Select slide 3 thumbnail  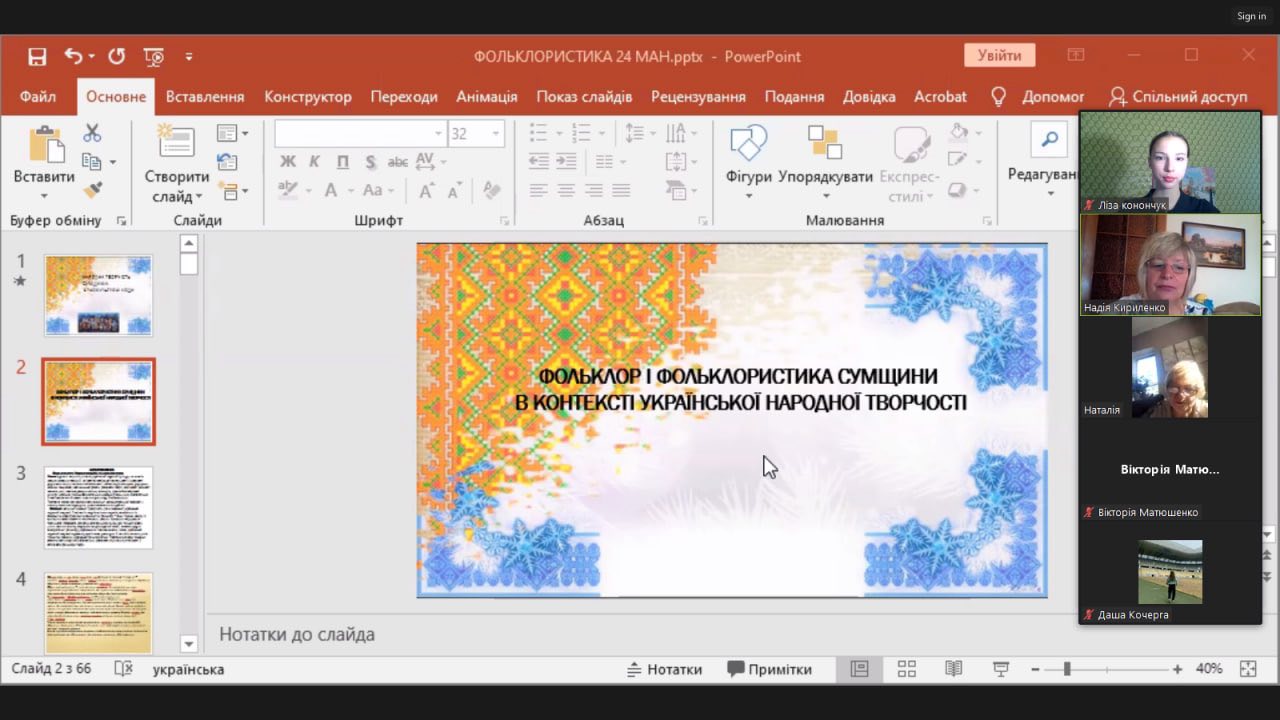pyautogui.click(x=98, y=507)
